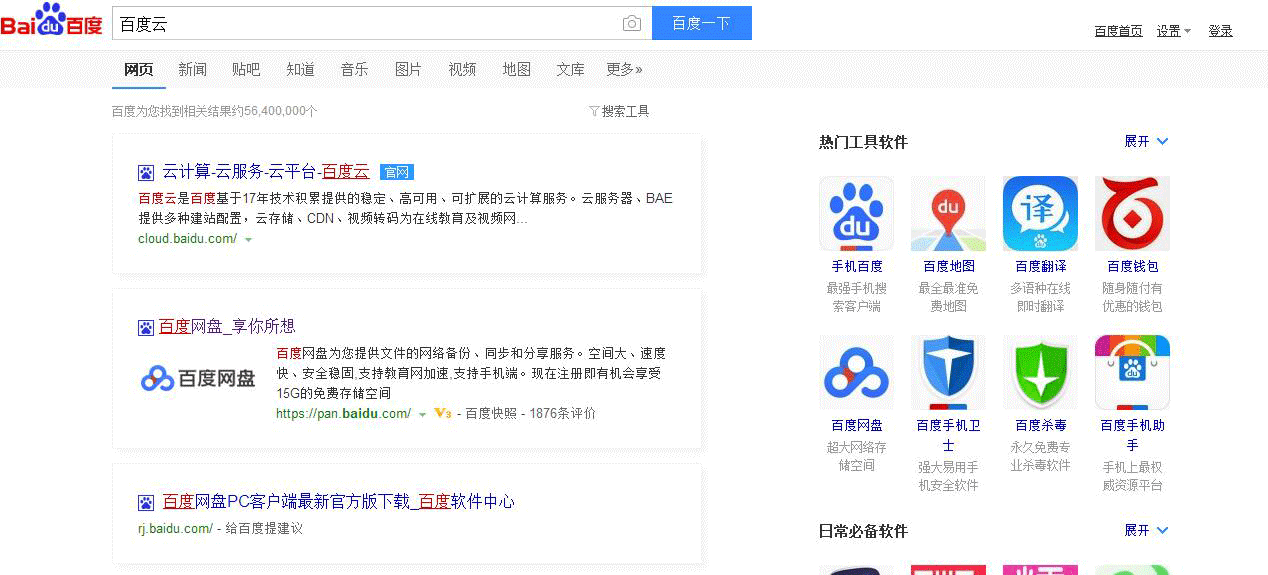The width and height of the screenshot is (1268, 575).
Task: Open the 百度网盘 app icon in sidebar
Action: coord(856,373)
